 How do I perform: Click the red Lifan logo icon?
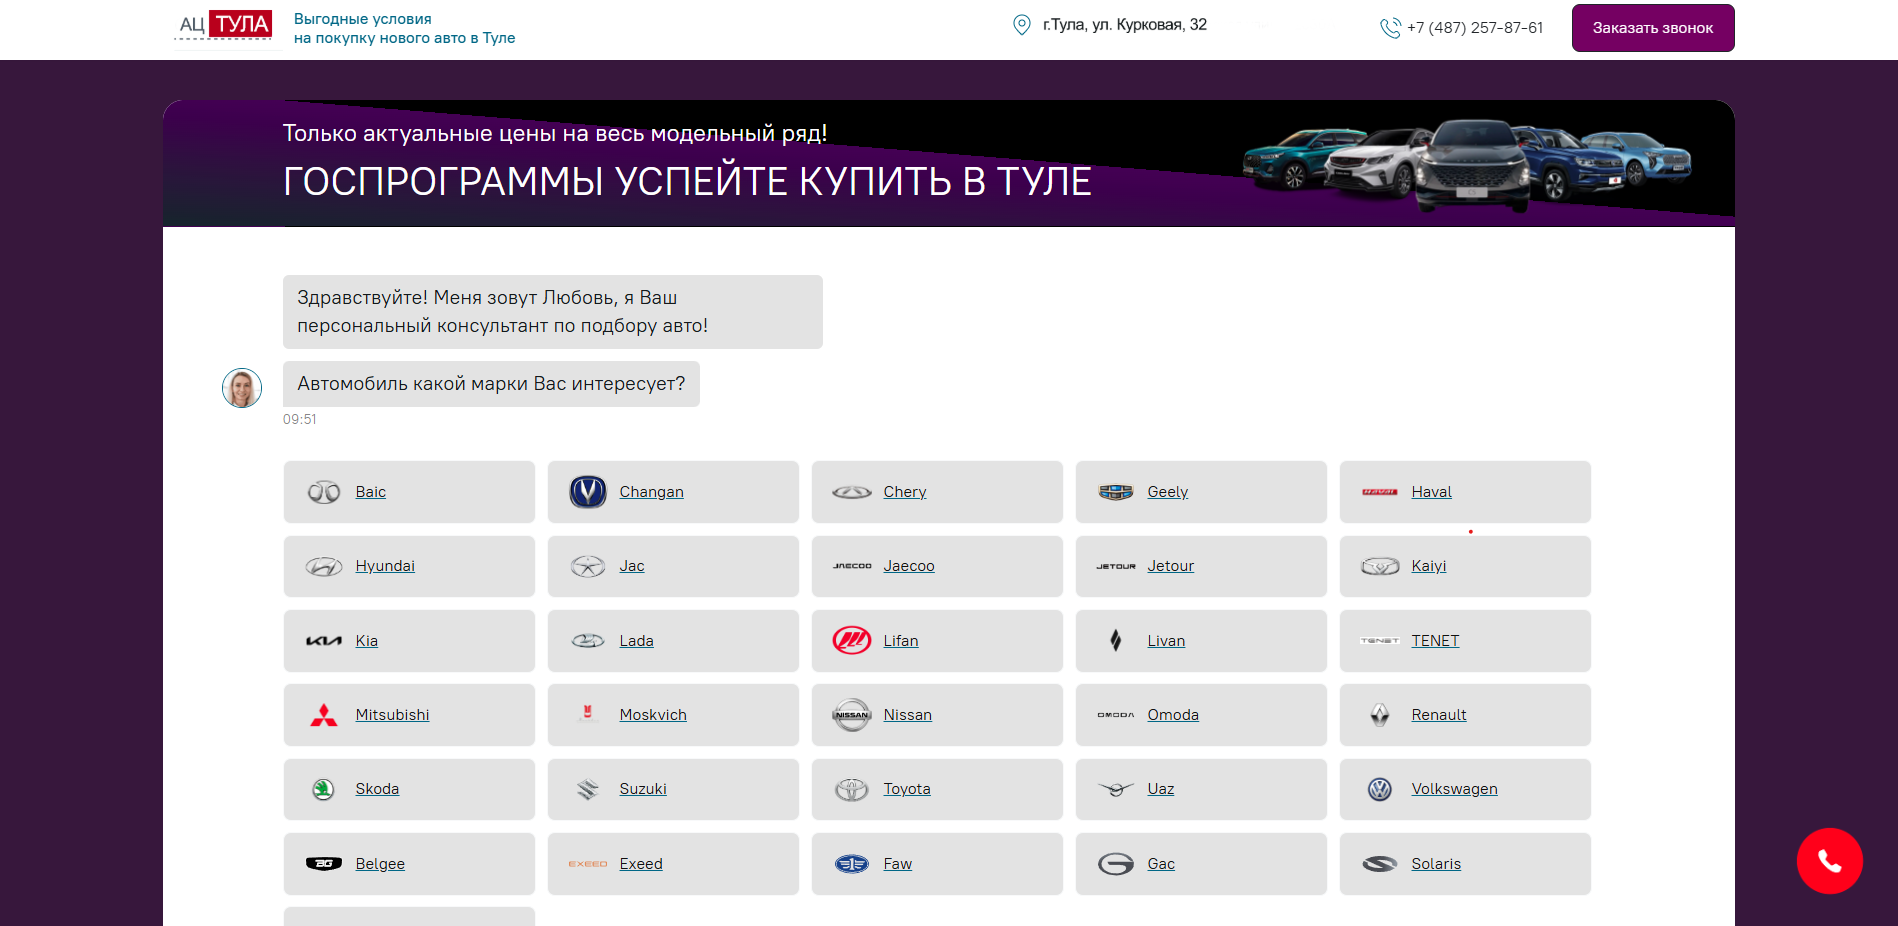[x=852, y=641]
